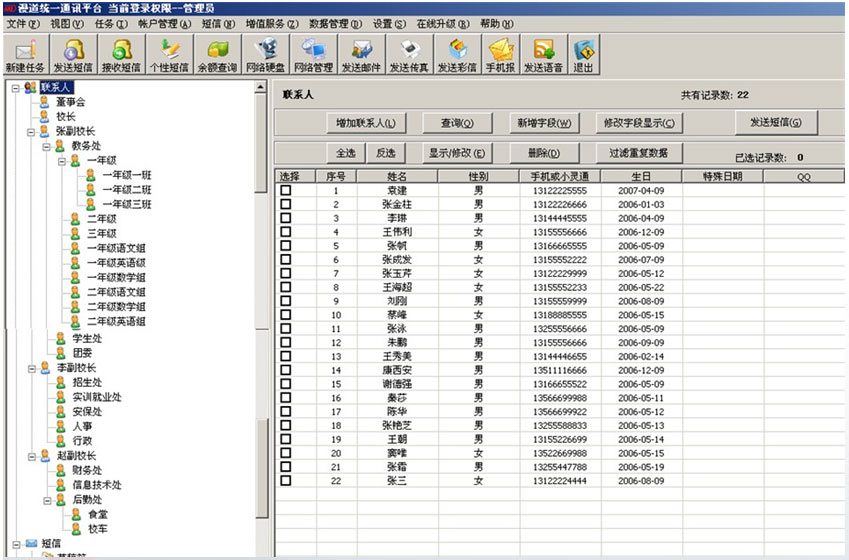
Task: Open 发送短信 from the toolbar
Action: (x=72, y=54)
